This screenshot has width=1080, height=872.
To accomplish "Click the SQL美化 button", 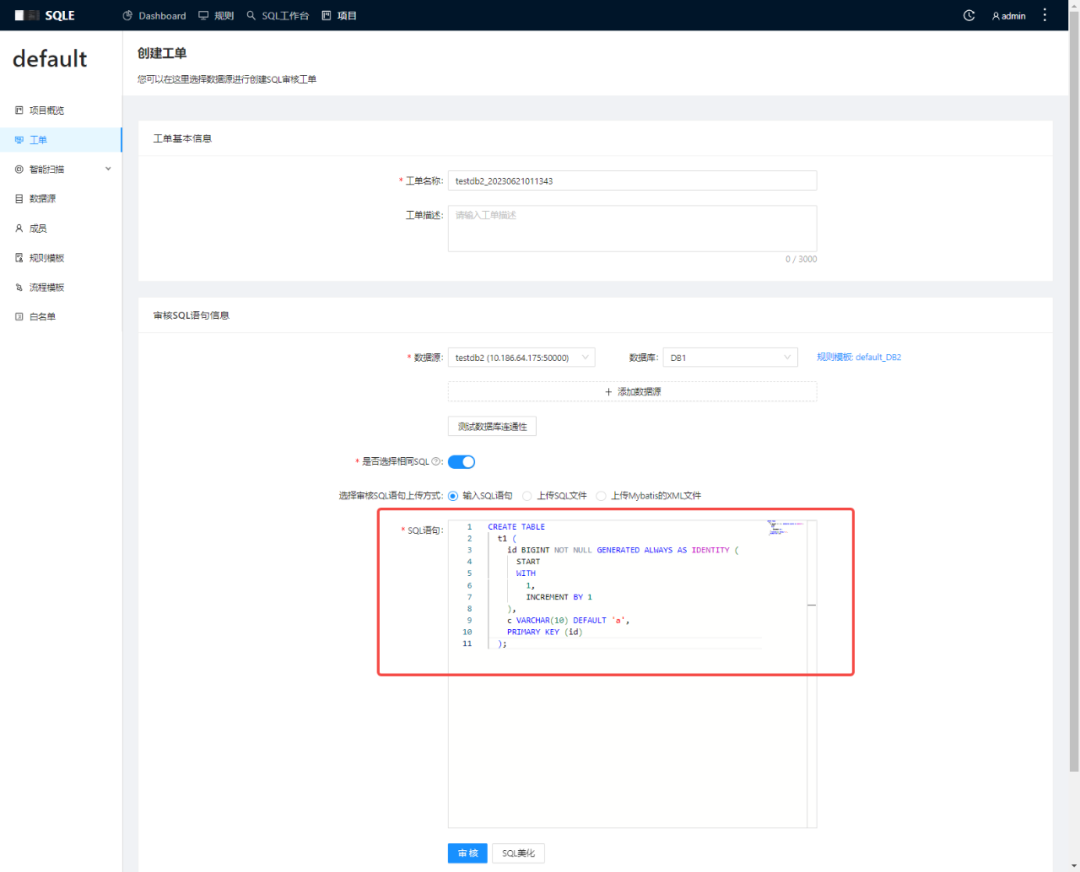I will pos(518,853).
